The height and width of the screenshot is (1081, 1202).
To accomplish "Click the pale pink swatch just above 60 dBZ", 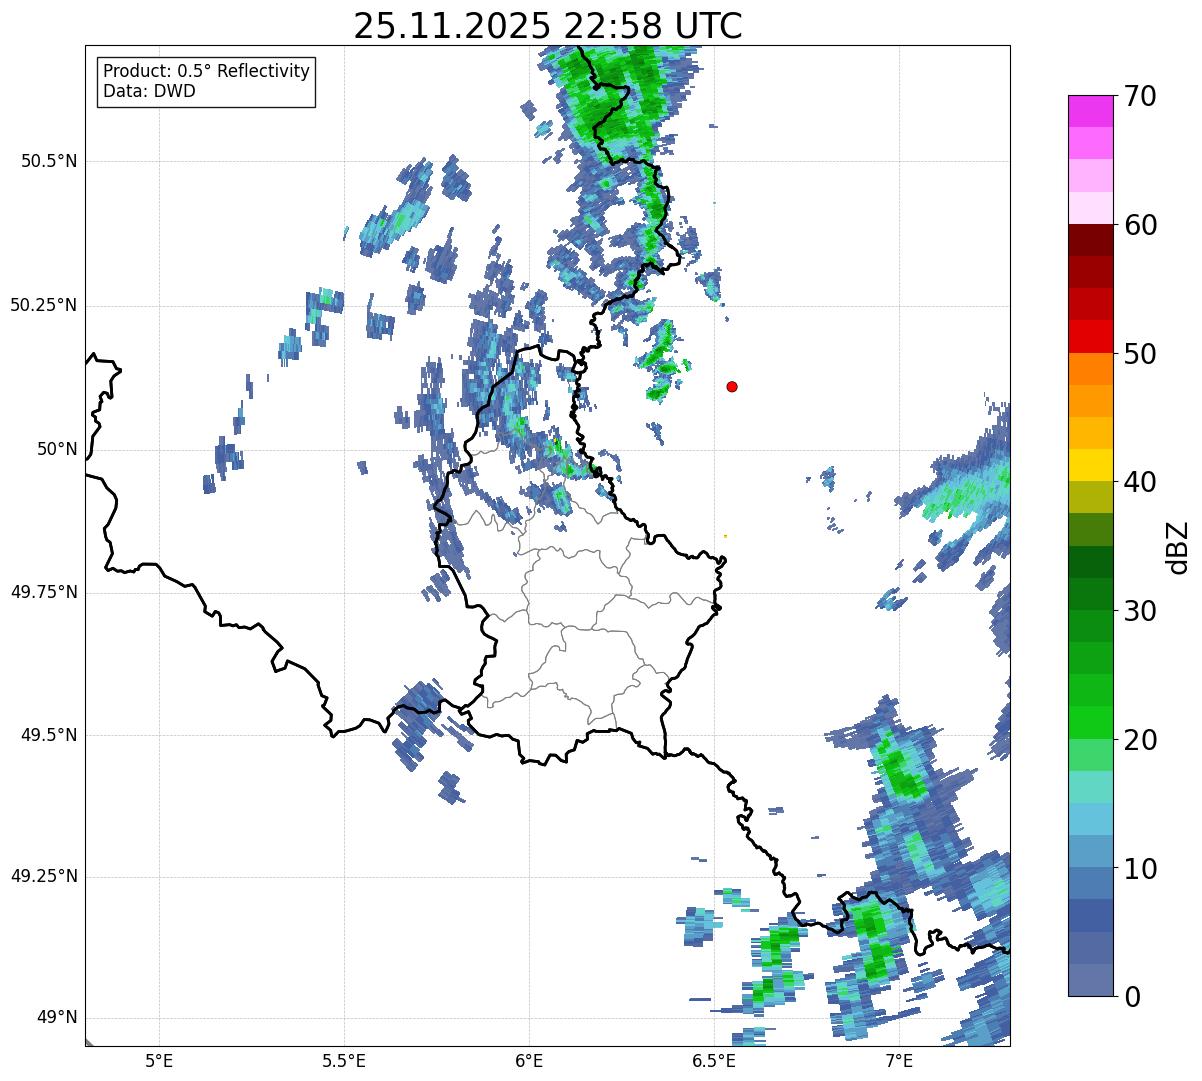I will pos(1091,208).
